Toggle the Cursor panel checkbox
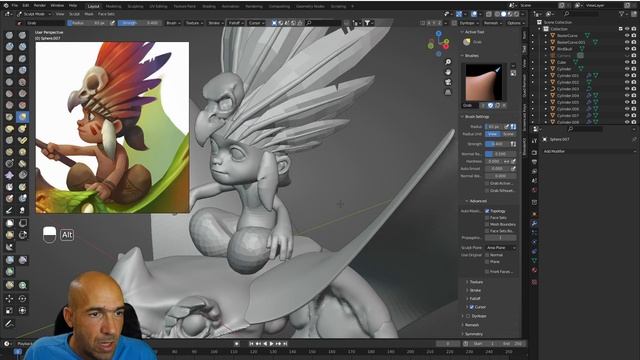The height and width of the screenshot is (360, 640). pos(472,307)
